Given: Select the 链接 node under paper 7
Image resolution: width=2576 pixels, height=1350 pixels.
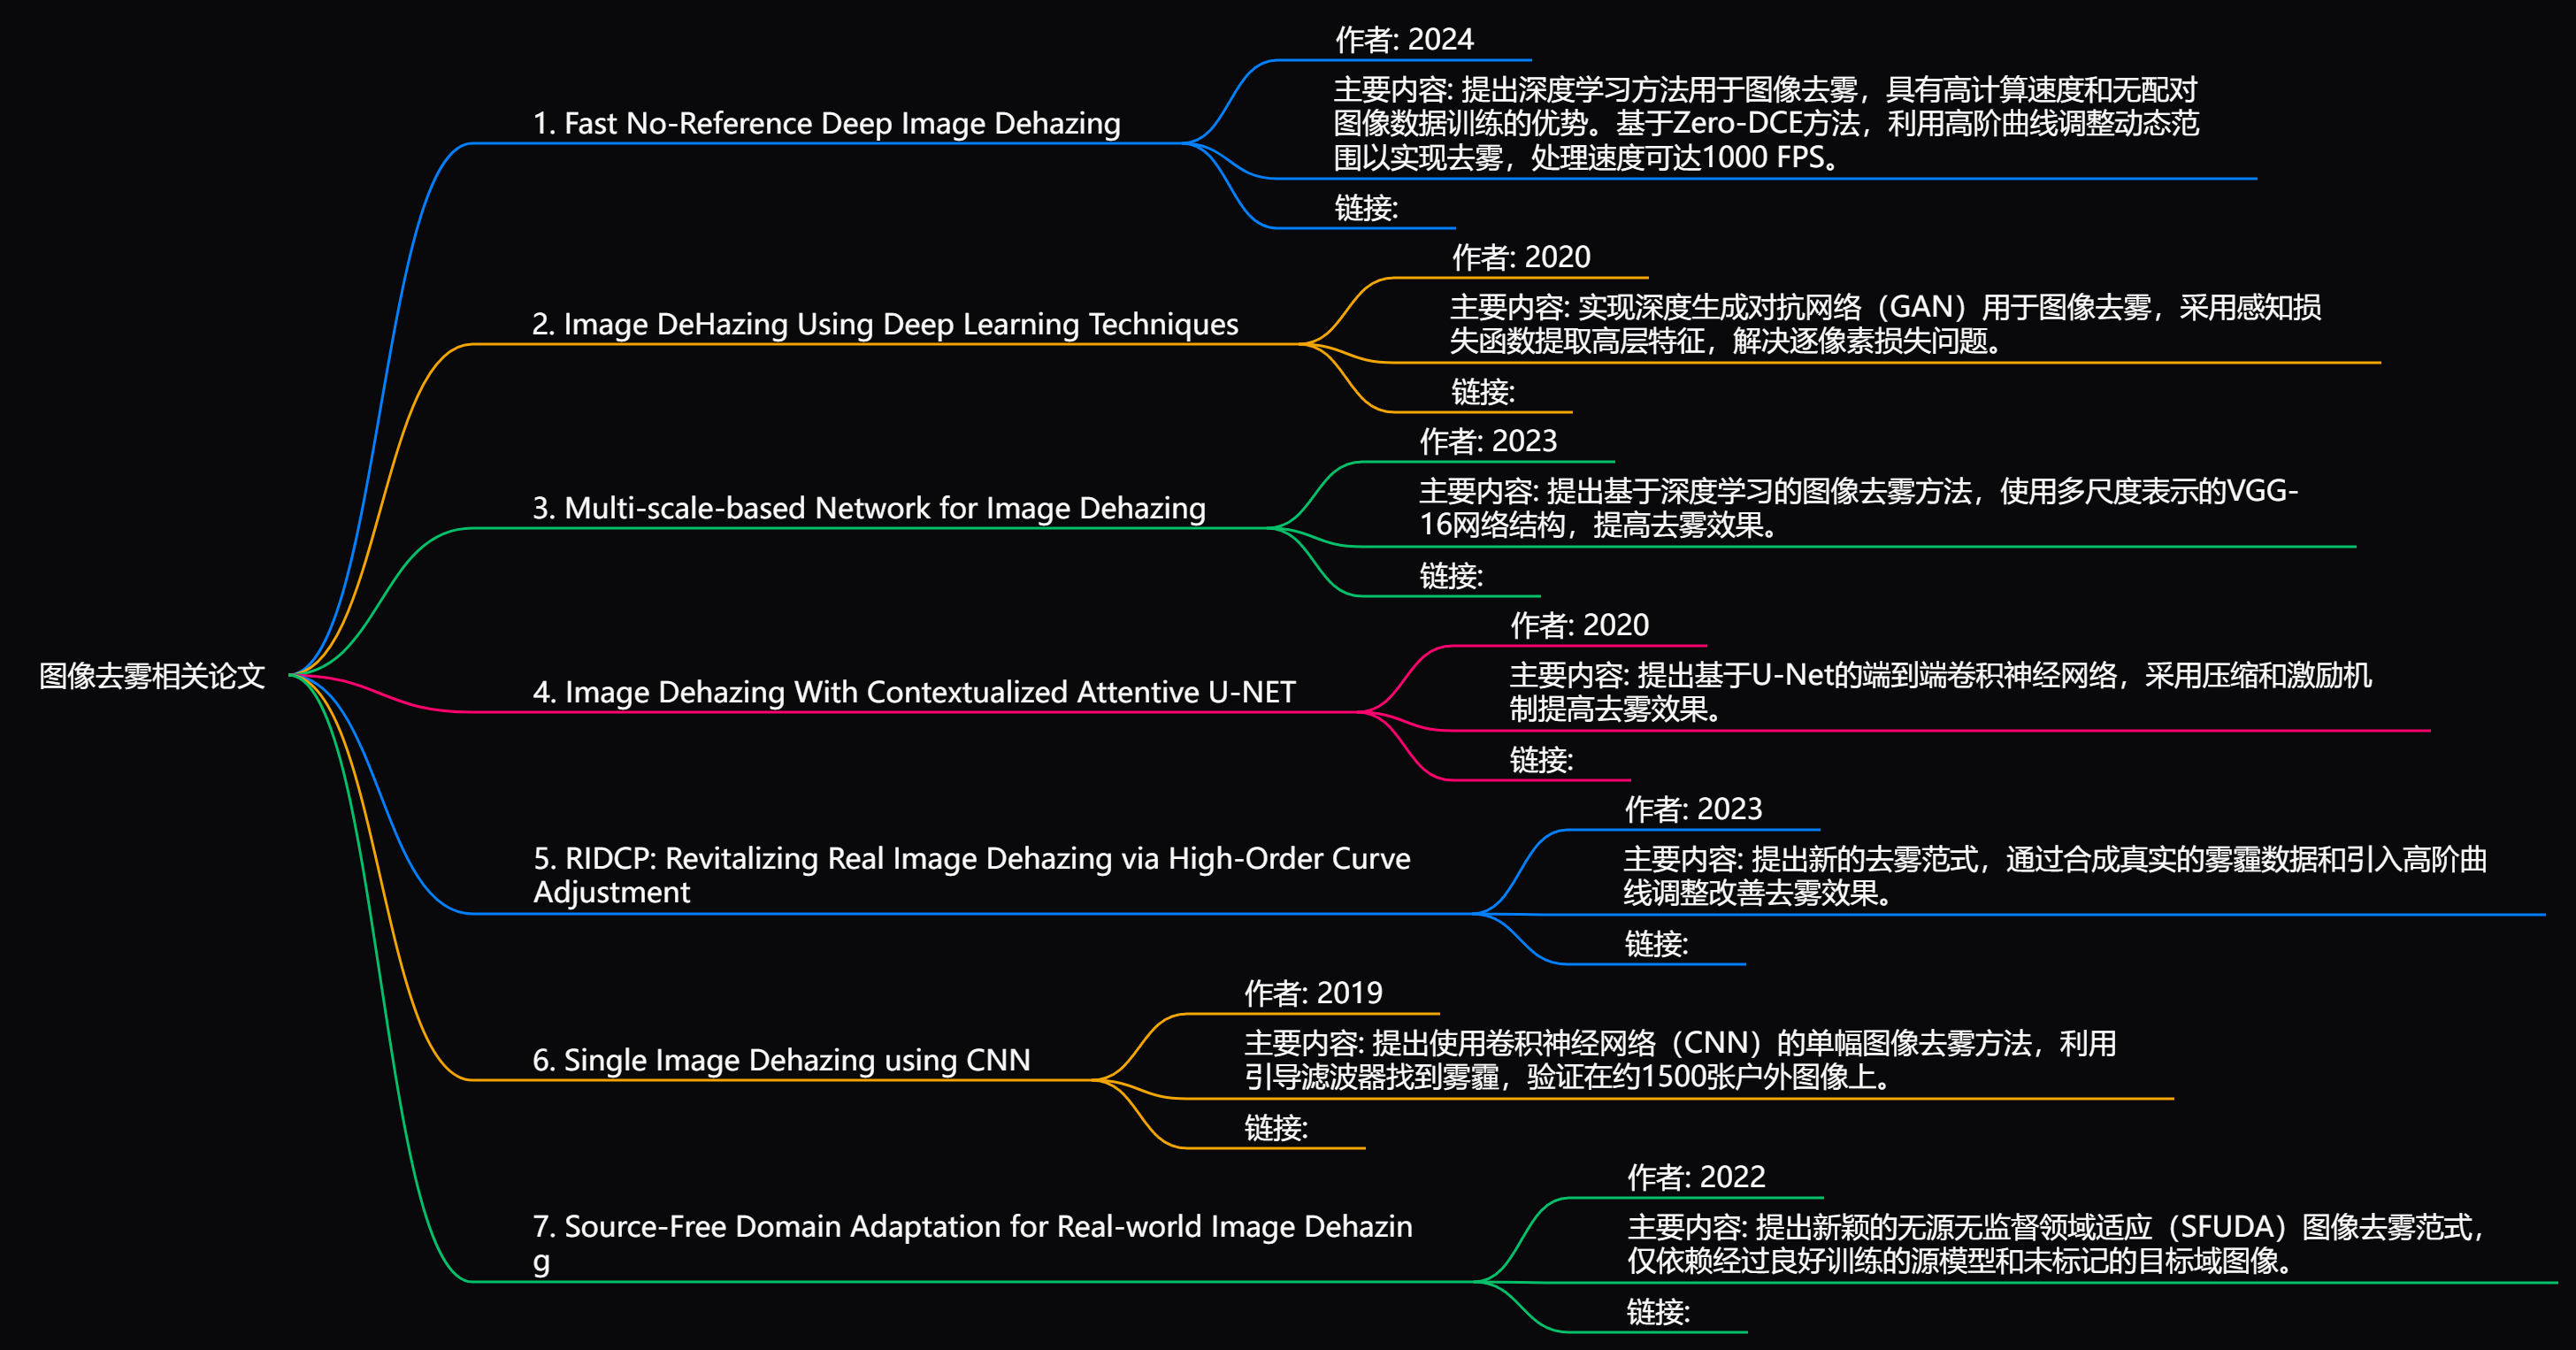Looking at the screenshot, I should [1657, 1312].
